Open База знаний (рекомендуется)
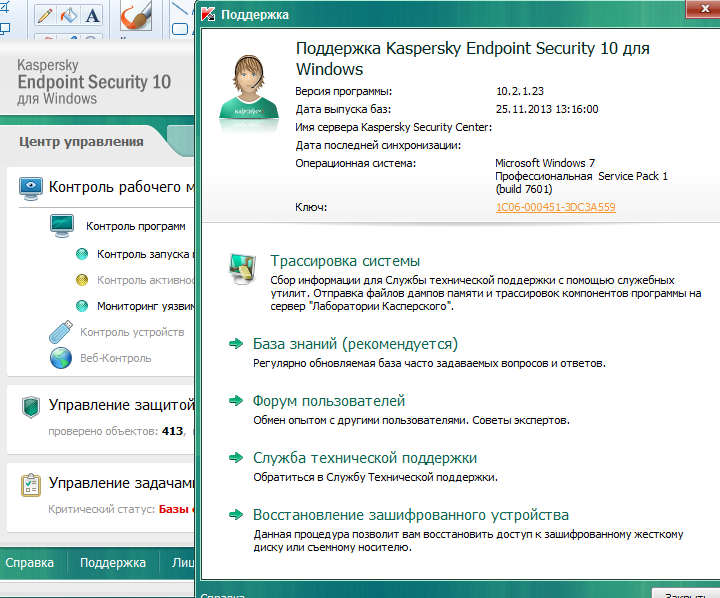Viewport: 720px width, 598px height. click(355, 344)
